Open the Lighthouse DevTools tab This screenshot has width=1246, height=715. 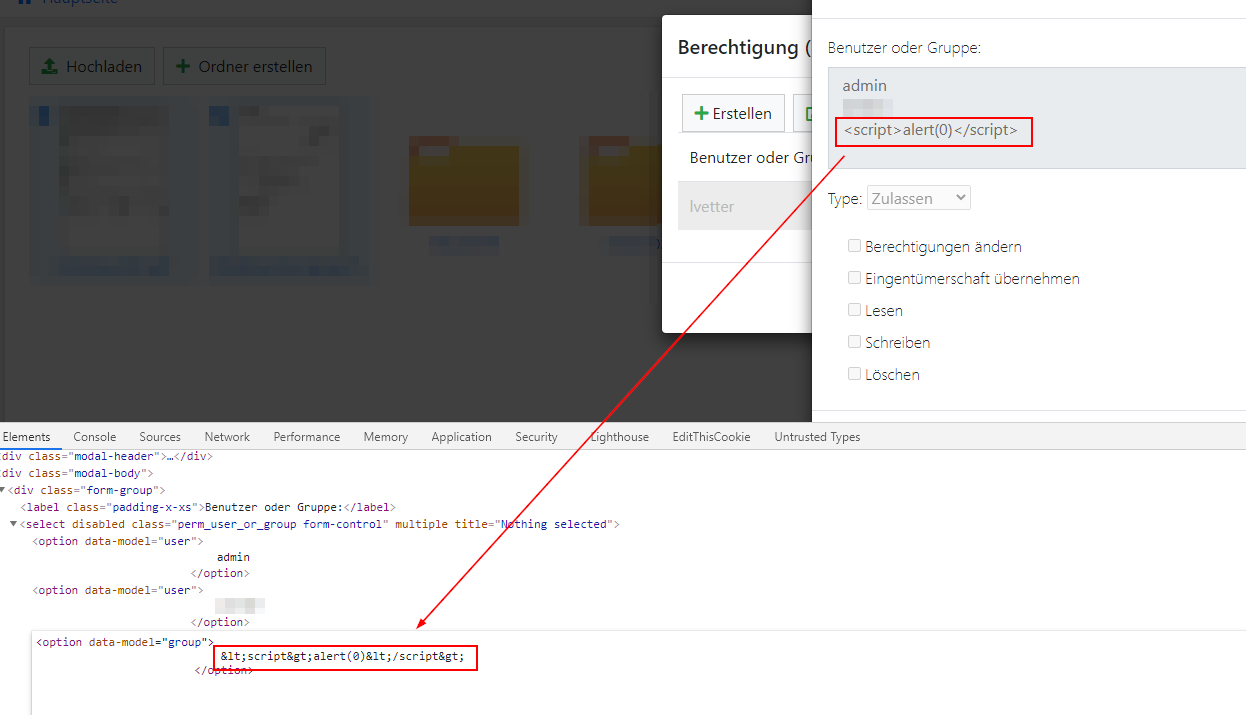619,437
